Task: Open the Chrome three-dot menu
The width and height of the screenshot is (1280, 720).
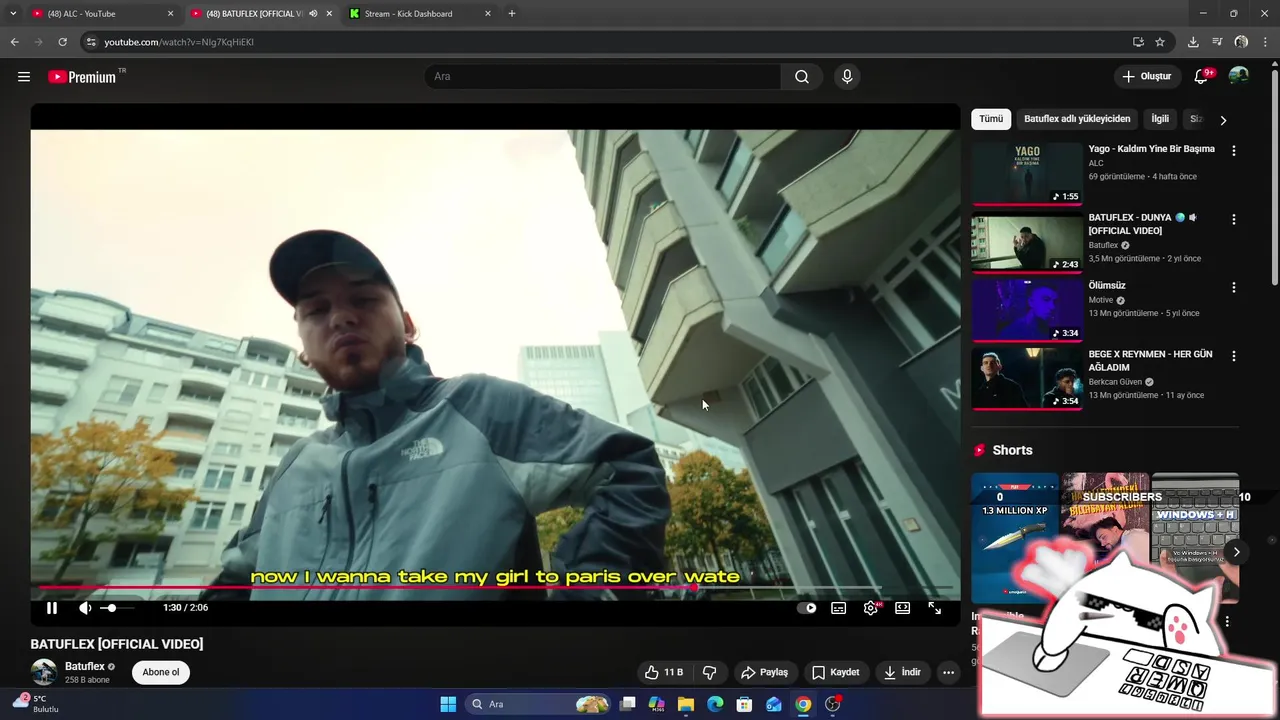Action: coord(1265,42)
